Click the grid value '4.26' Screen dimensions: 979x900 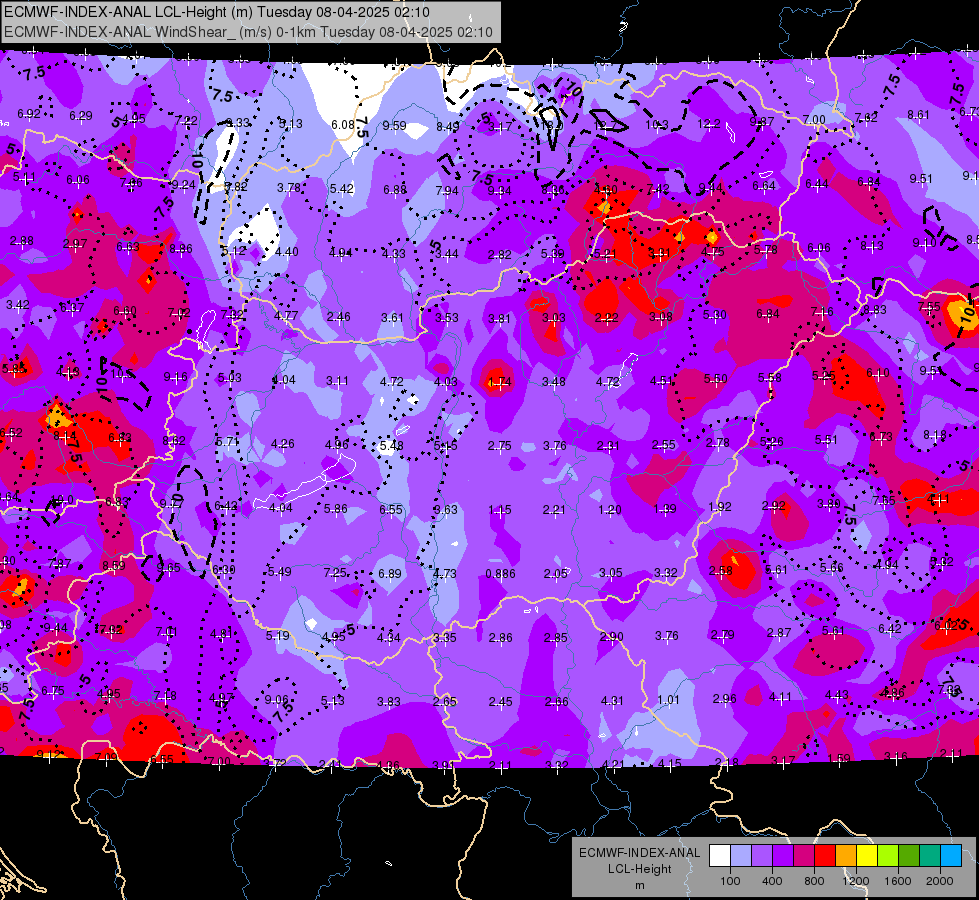coord(282,444)
